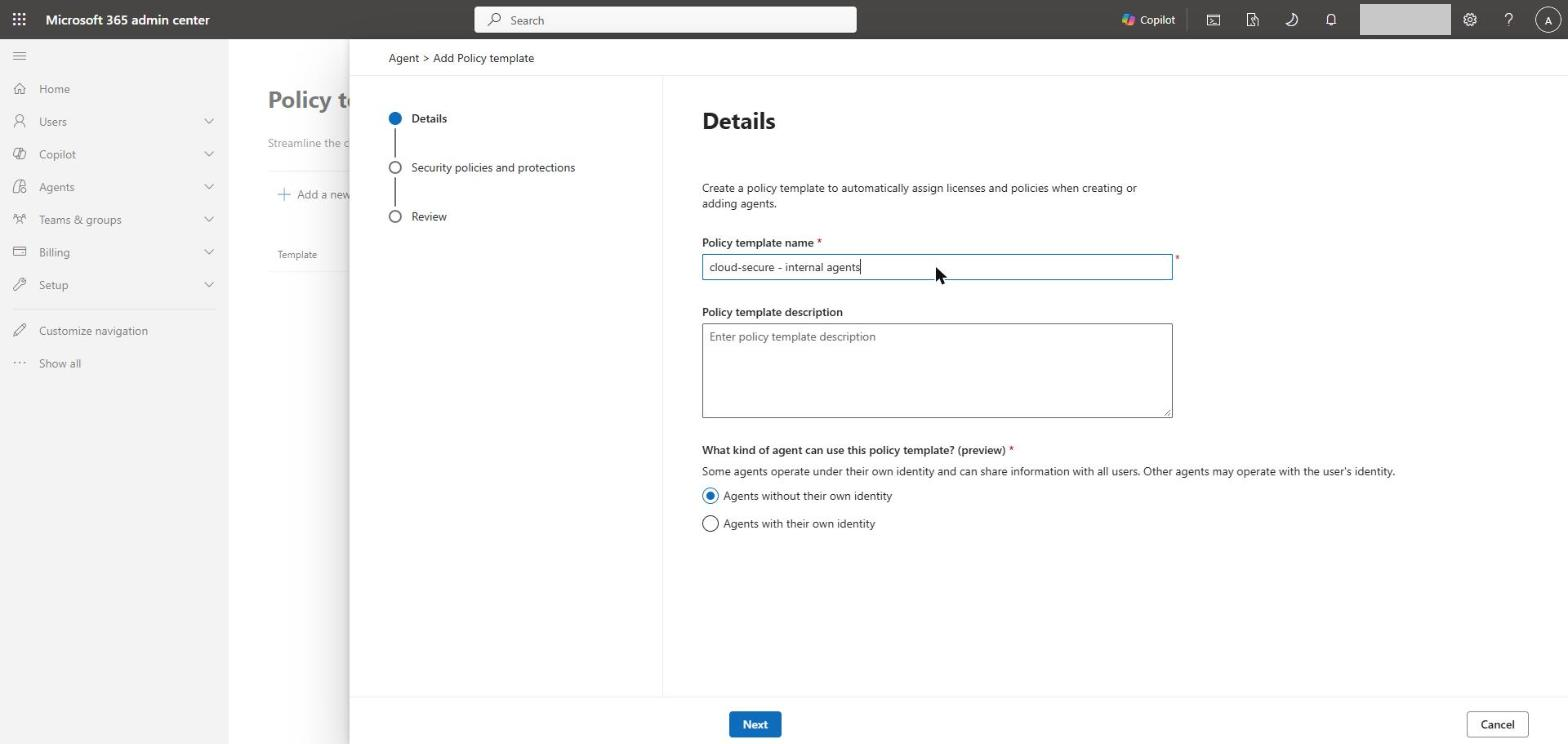This screenshot has width=1568, height=744.
Task: Click the Teams & groups icon
Action: [x=19, y=220]
